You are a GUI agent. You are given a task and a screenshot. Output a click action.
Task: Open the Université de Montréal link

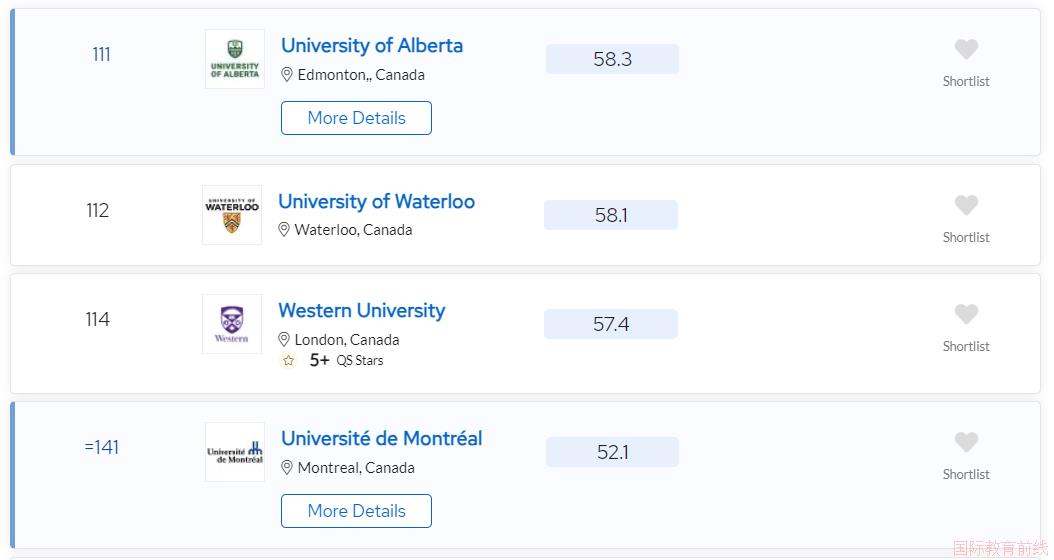pyautogui.click(x=382, y=438)
